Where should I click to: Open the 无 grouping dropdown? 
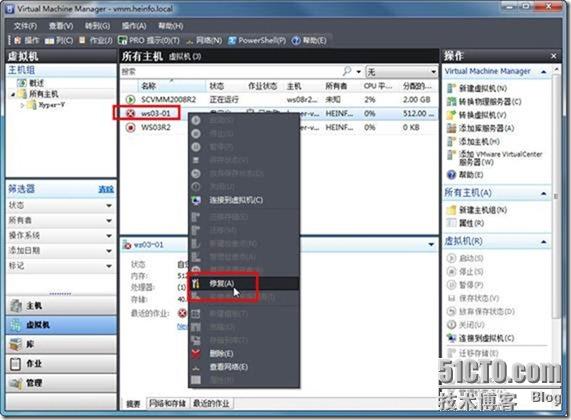[x=402, y=71]
